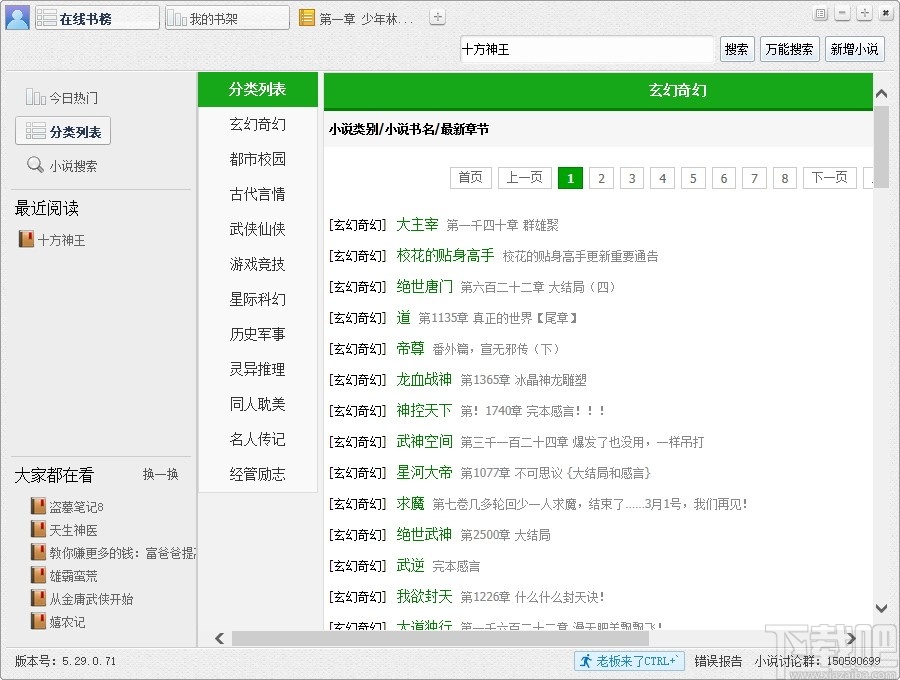Click the 分类列表 sidebar list icon
This screenshot has height=680, width=900.
tap(36, 130)
